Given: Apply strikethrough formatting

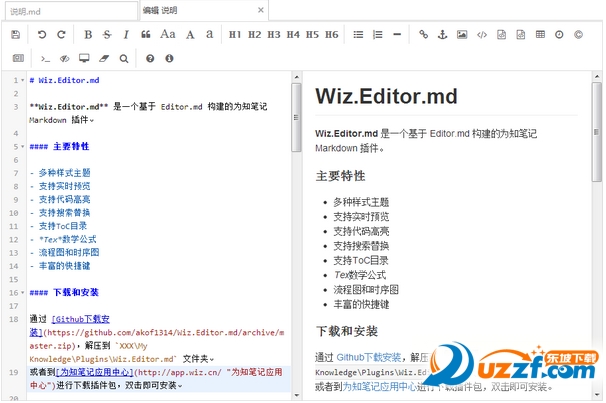Looking at the screenshot, I should [107, 35].
